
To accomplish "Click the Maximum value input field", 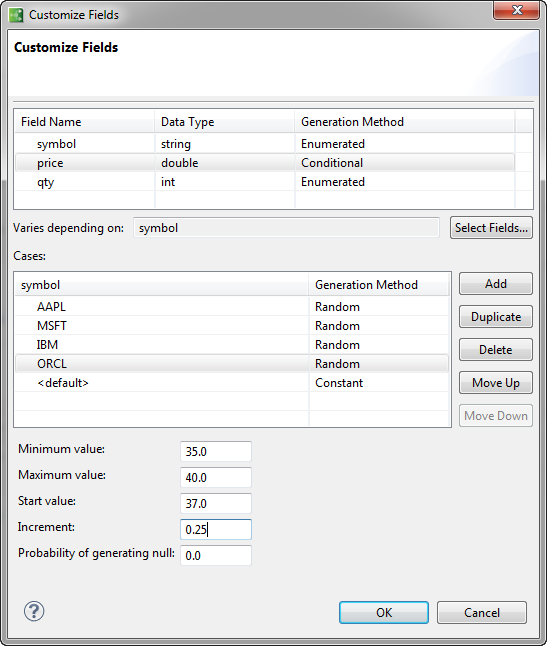I will (x=216, y=477).
